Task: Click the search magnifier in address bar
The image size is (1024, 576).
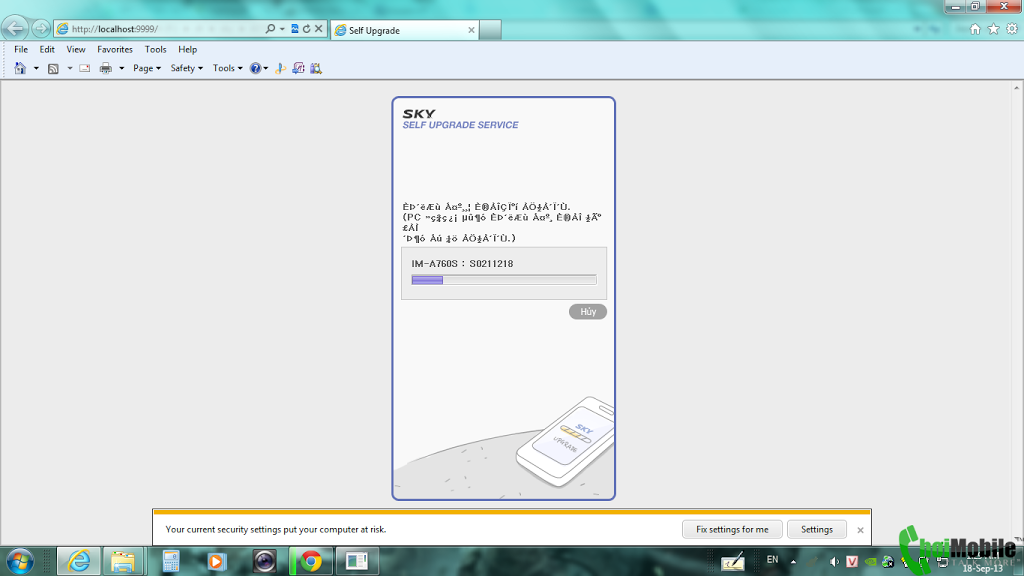Action: 270,29
